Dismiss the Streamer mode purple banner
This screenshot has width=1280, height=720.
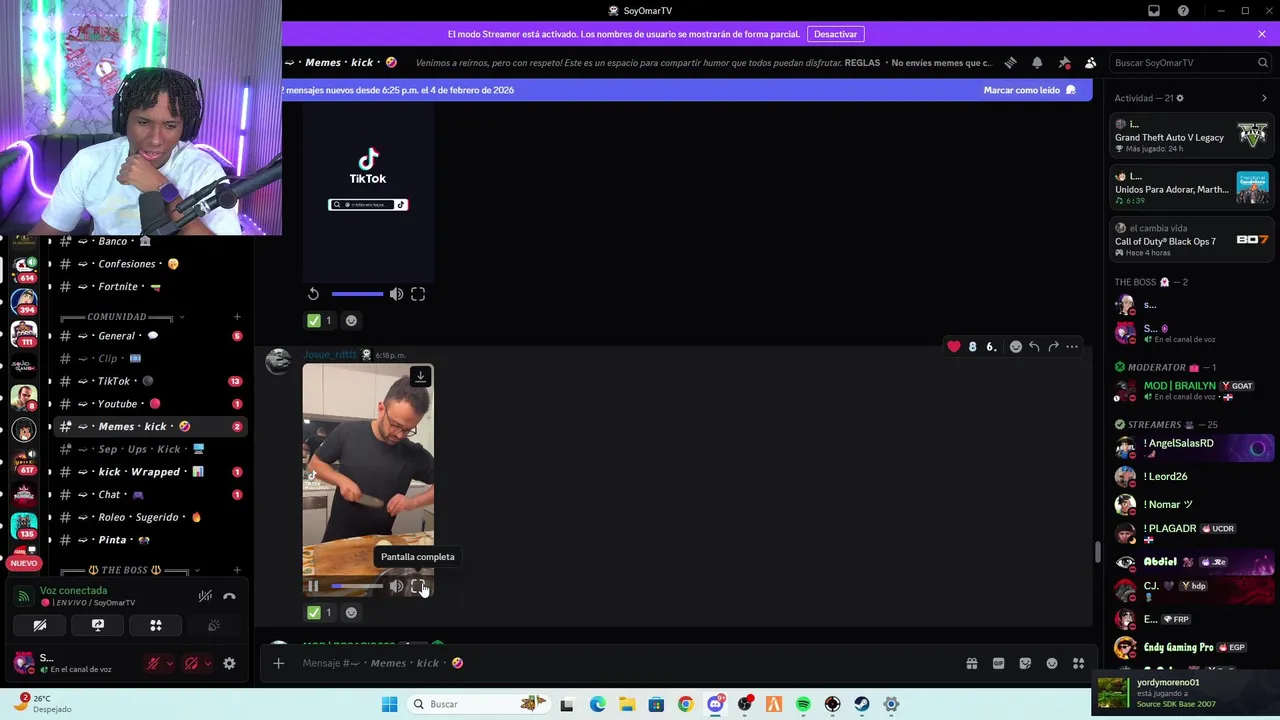tap(1262, 34)
